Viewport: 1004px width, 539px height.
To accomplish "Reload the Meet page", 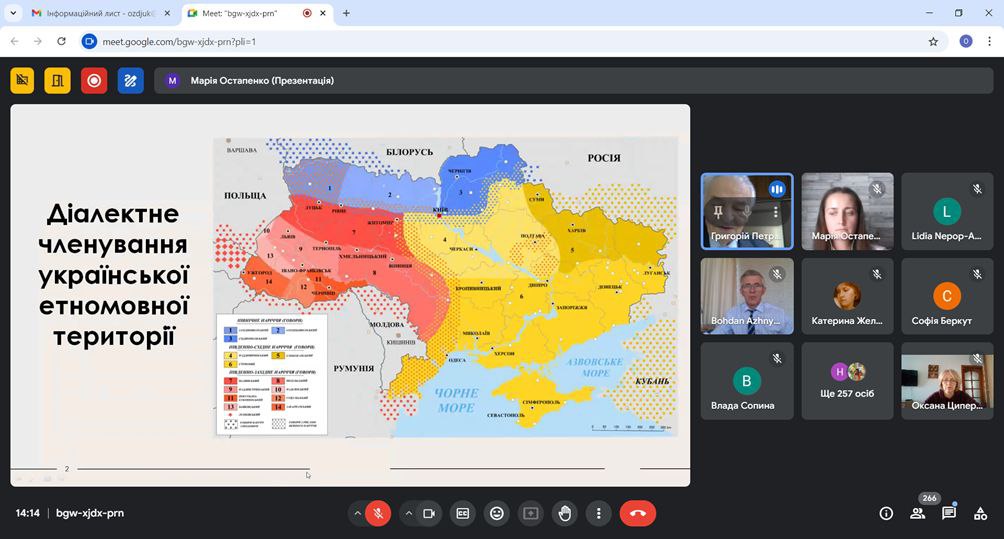I will 61,42.
